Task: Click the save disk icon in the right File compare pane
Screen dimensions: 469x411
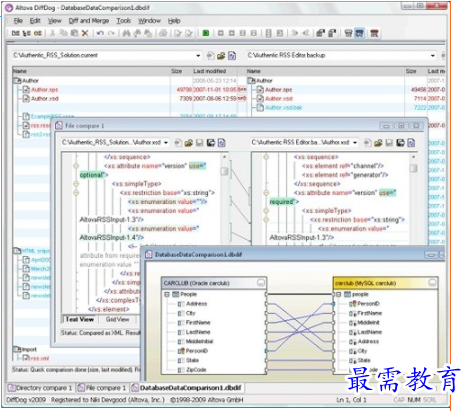Action: point(389,143)
